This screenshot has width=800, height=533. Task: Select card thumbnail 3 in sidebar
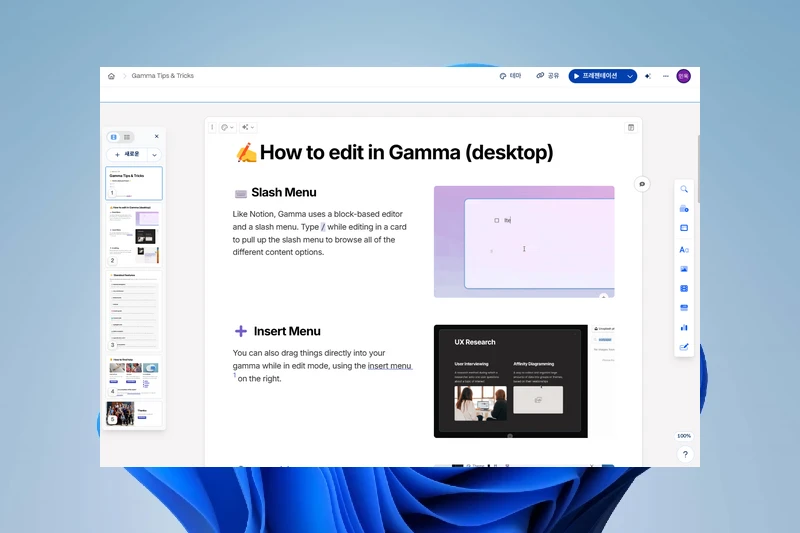(134, 311)
